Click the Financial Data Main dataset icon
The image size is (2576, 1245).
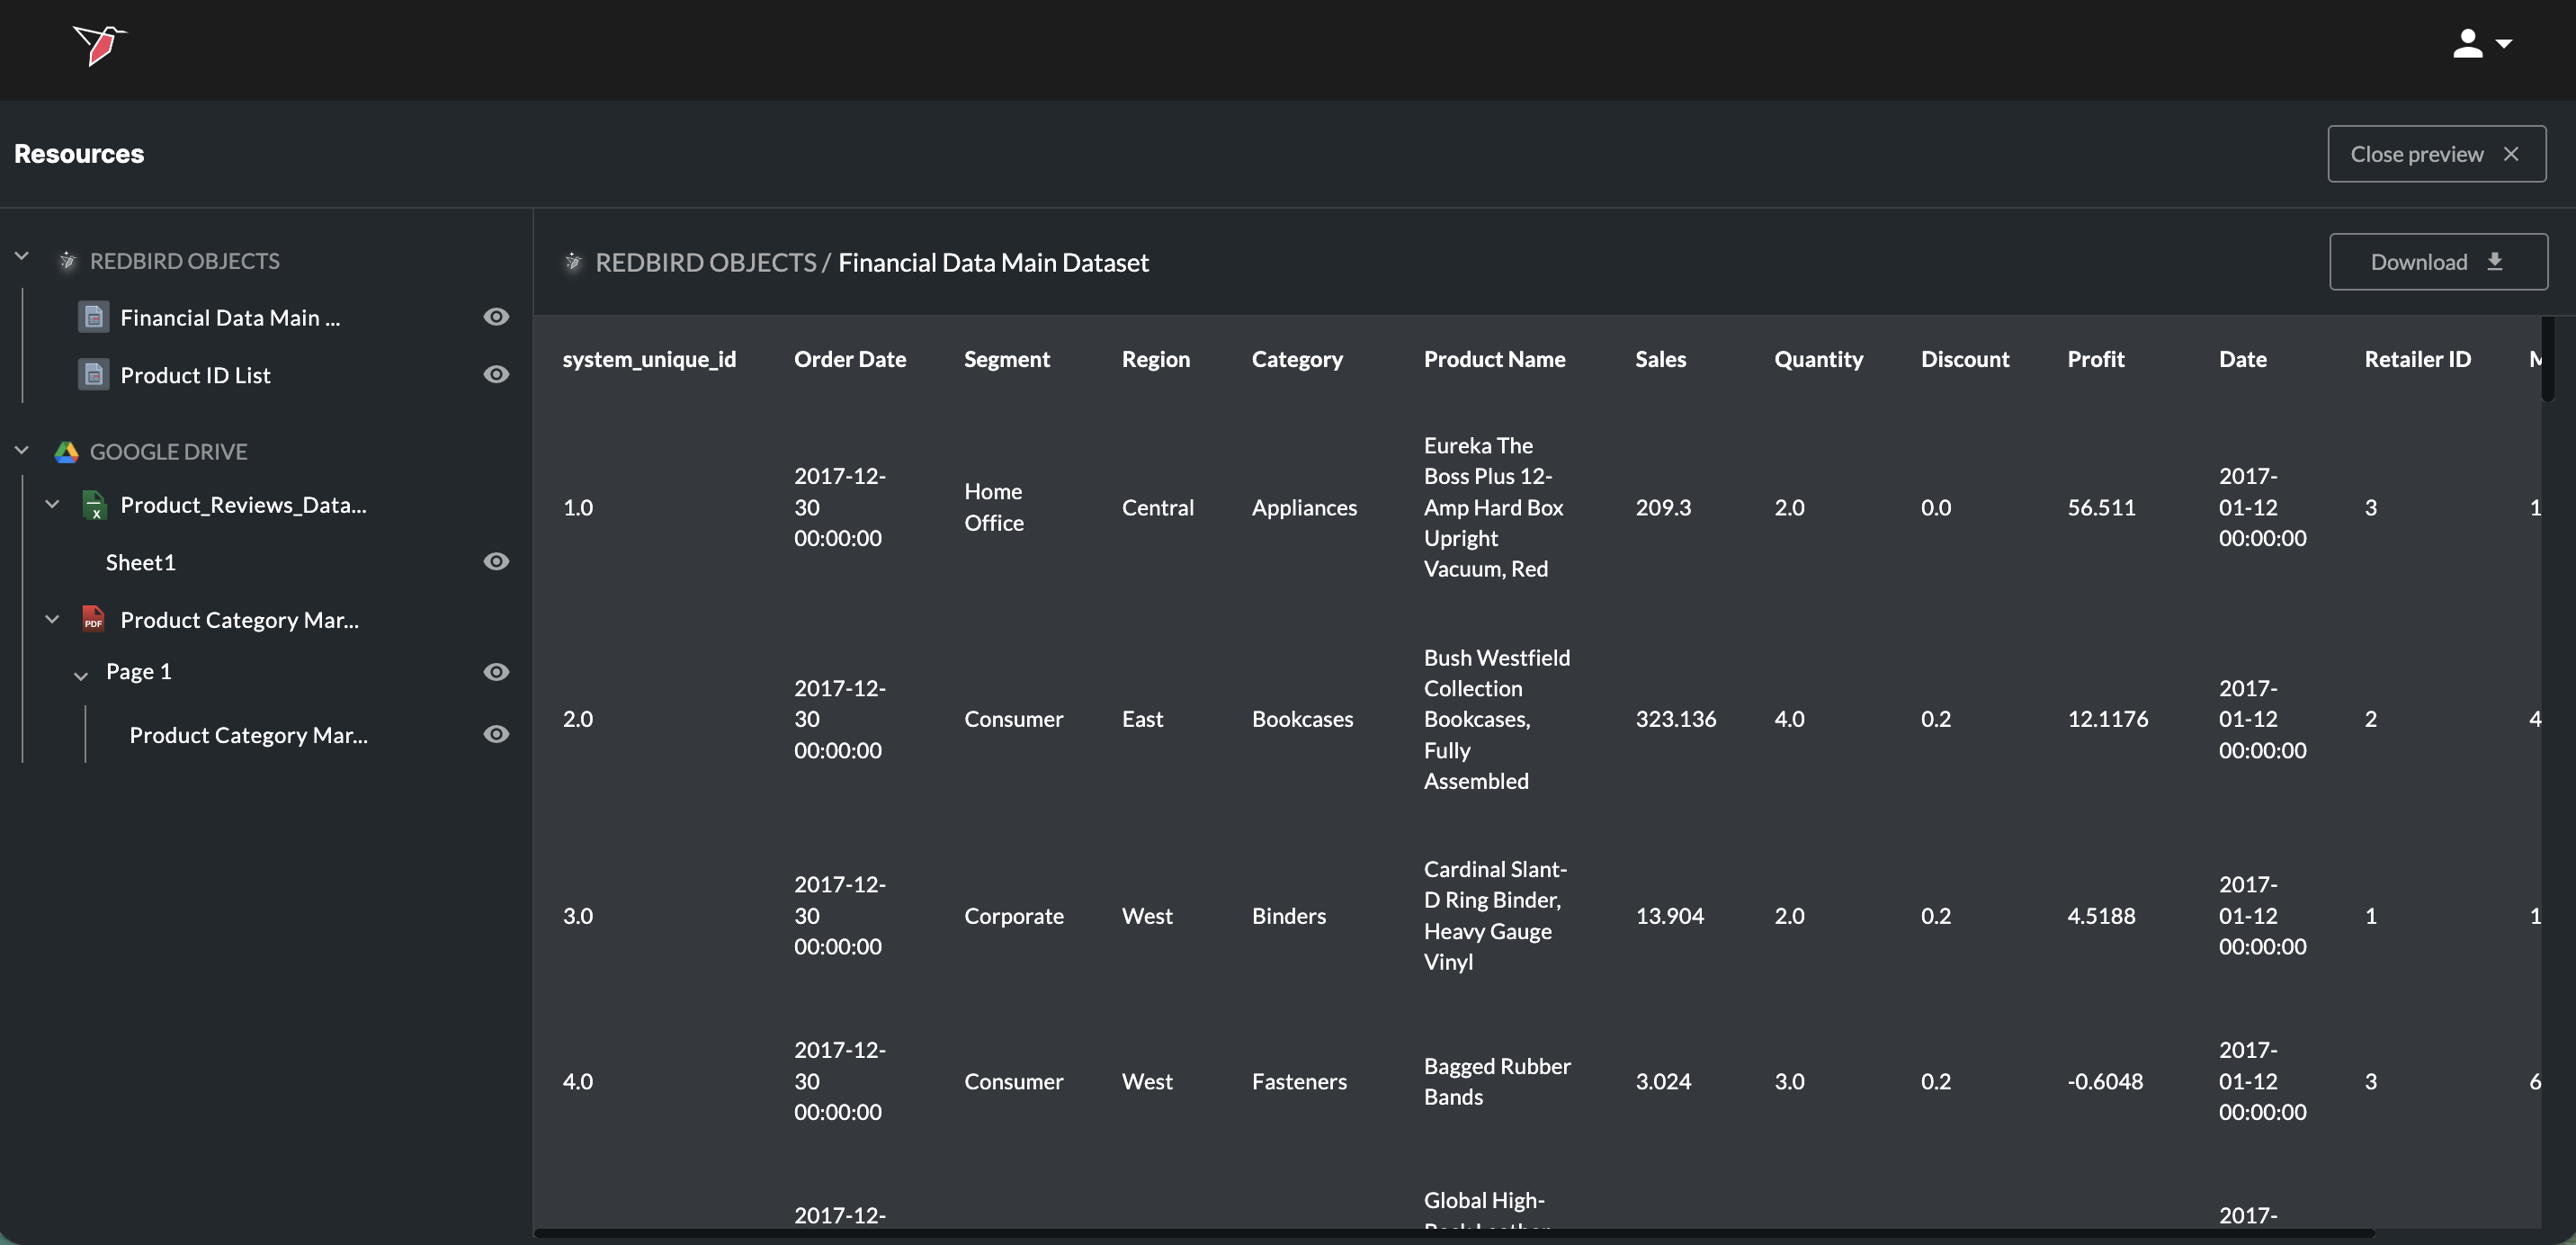93,318
